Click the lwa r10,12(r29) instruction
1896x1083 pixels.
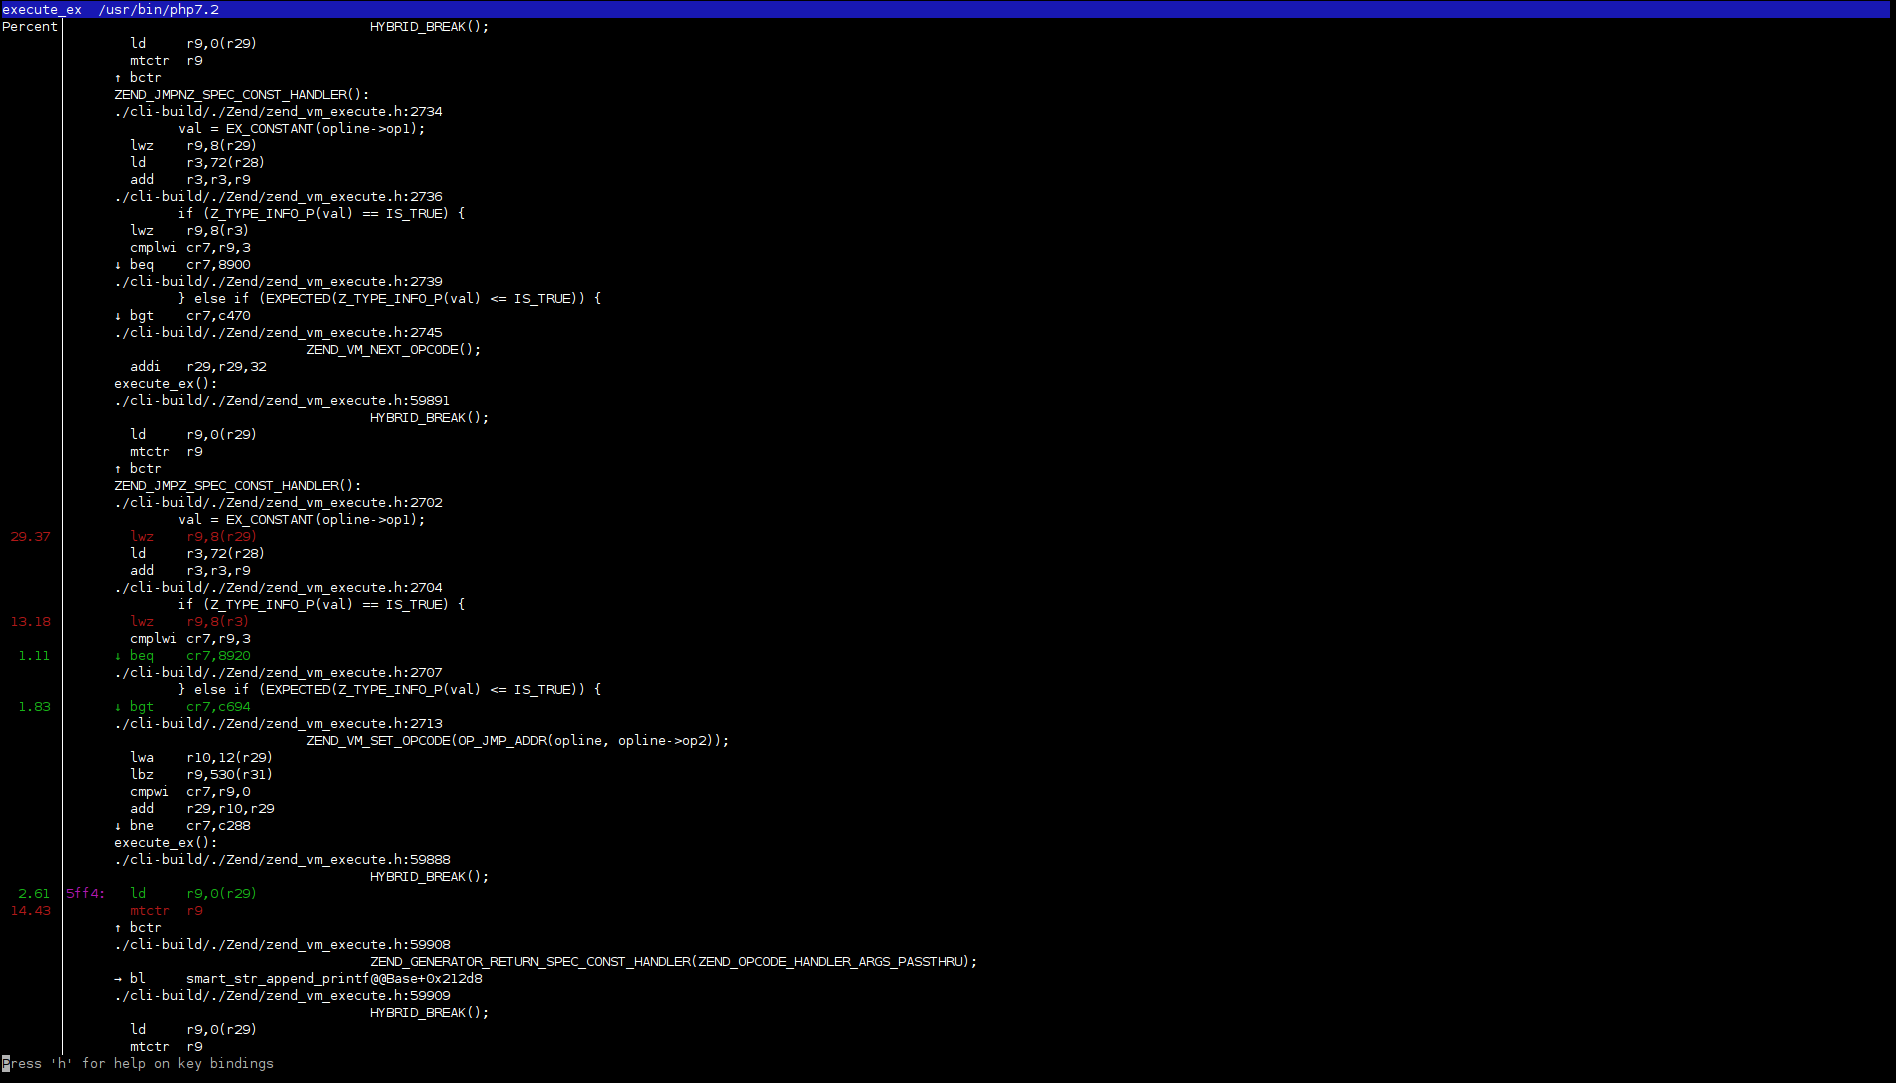(201, 757)
